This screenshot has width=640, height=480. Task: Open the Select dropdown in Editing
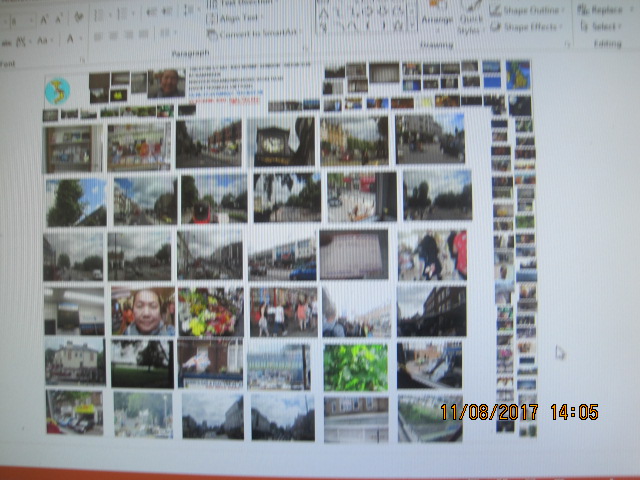point(601,27)
